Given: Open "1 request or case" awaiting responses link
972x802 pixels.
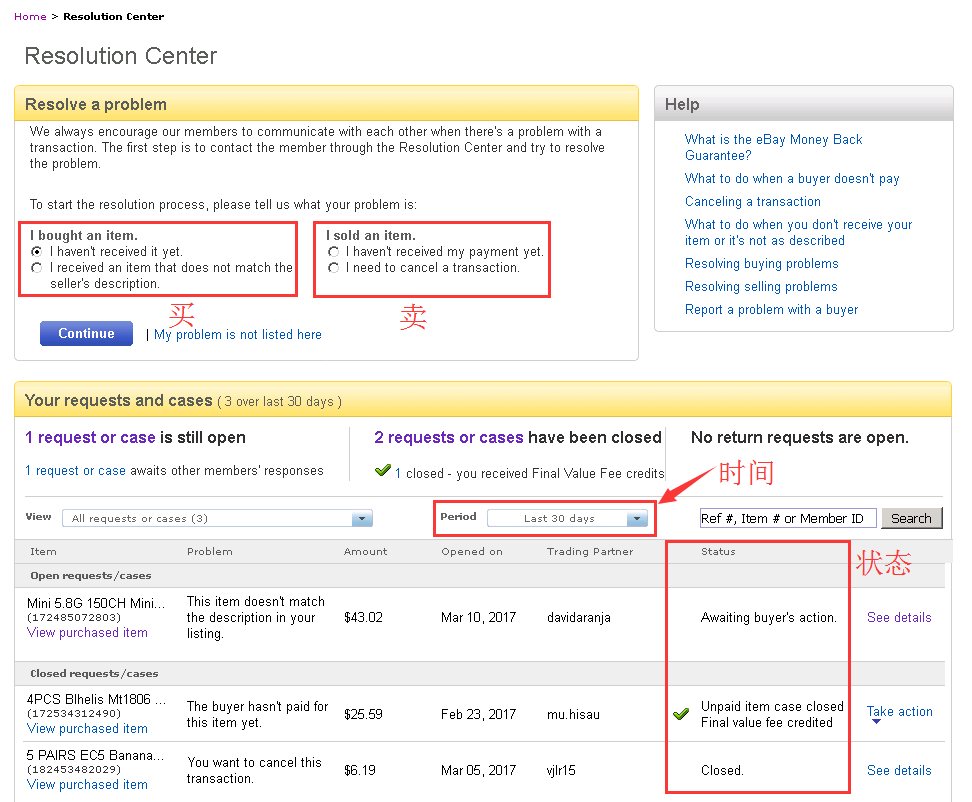Looking at the screenshot, I should (76, 471).
